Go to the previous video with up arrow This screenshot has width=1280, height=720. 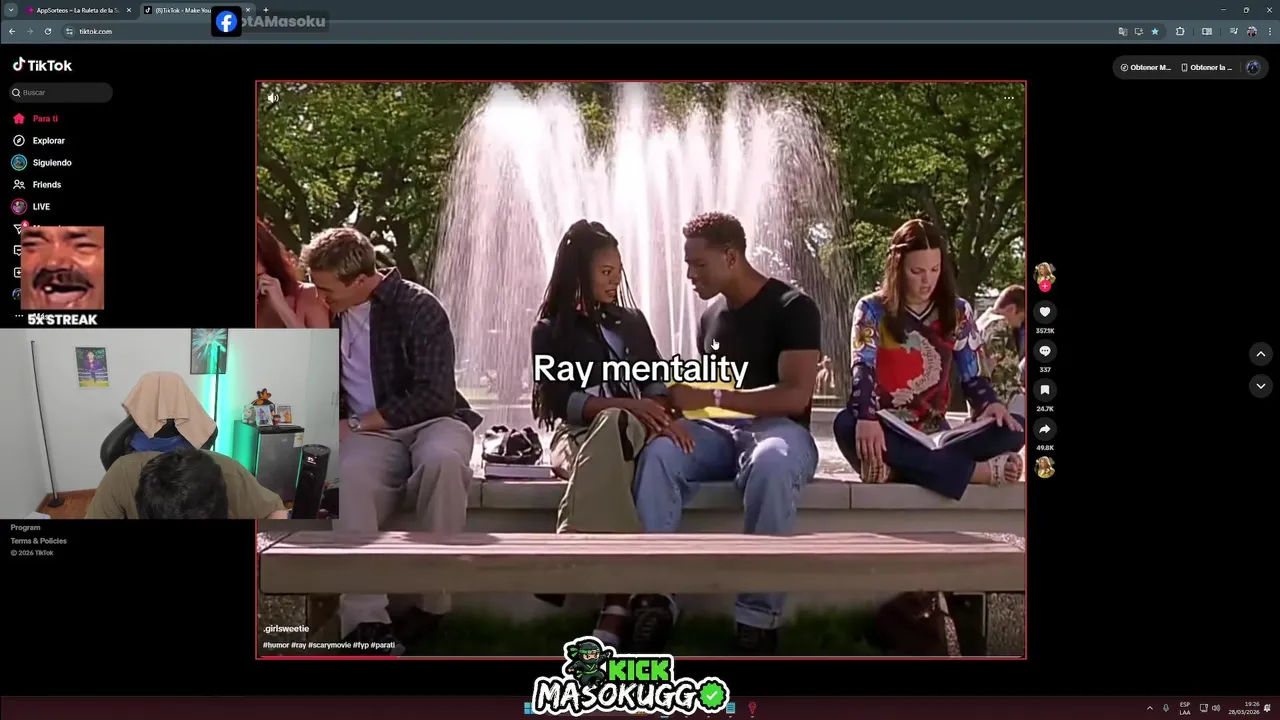click(x=1260, y=354)
